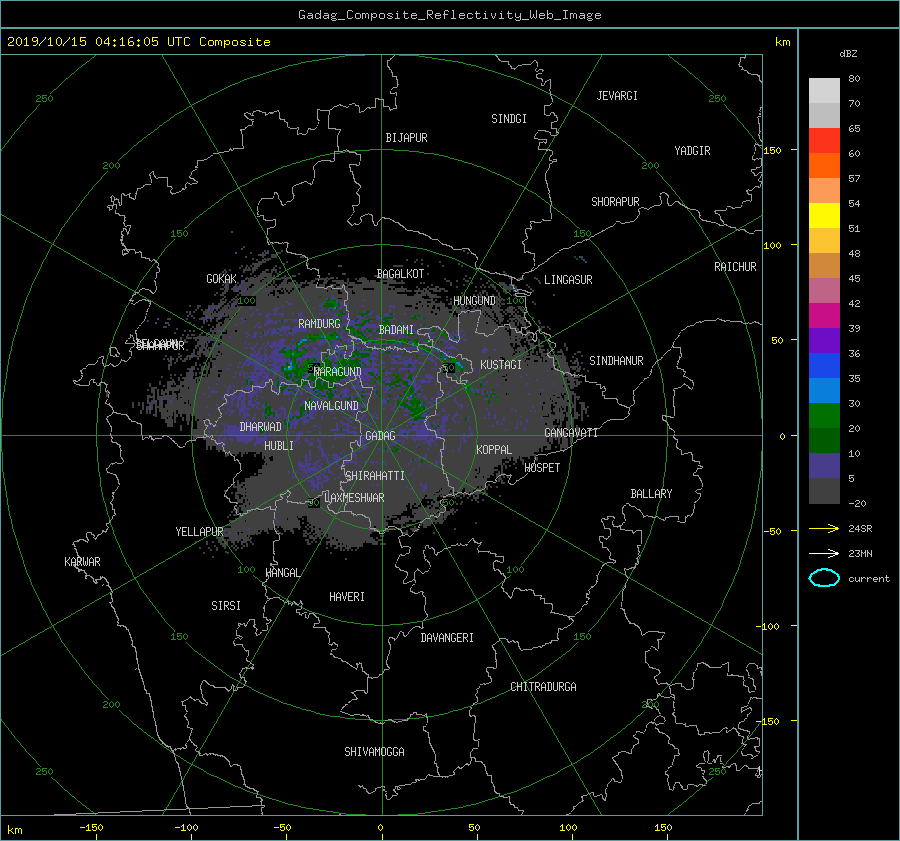This screenshot has height=841, width=900.
Task: Click the SHORAPUR city label
Action: coord(615,201)
